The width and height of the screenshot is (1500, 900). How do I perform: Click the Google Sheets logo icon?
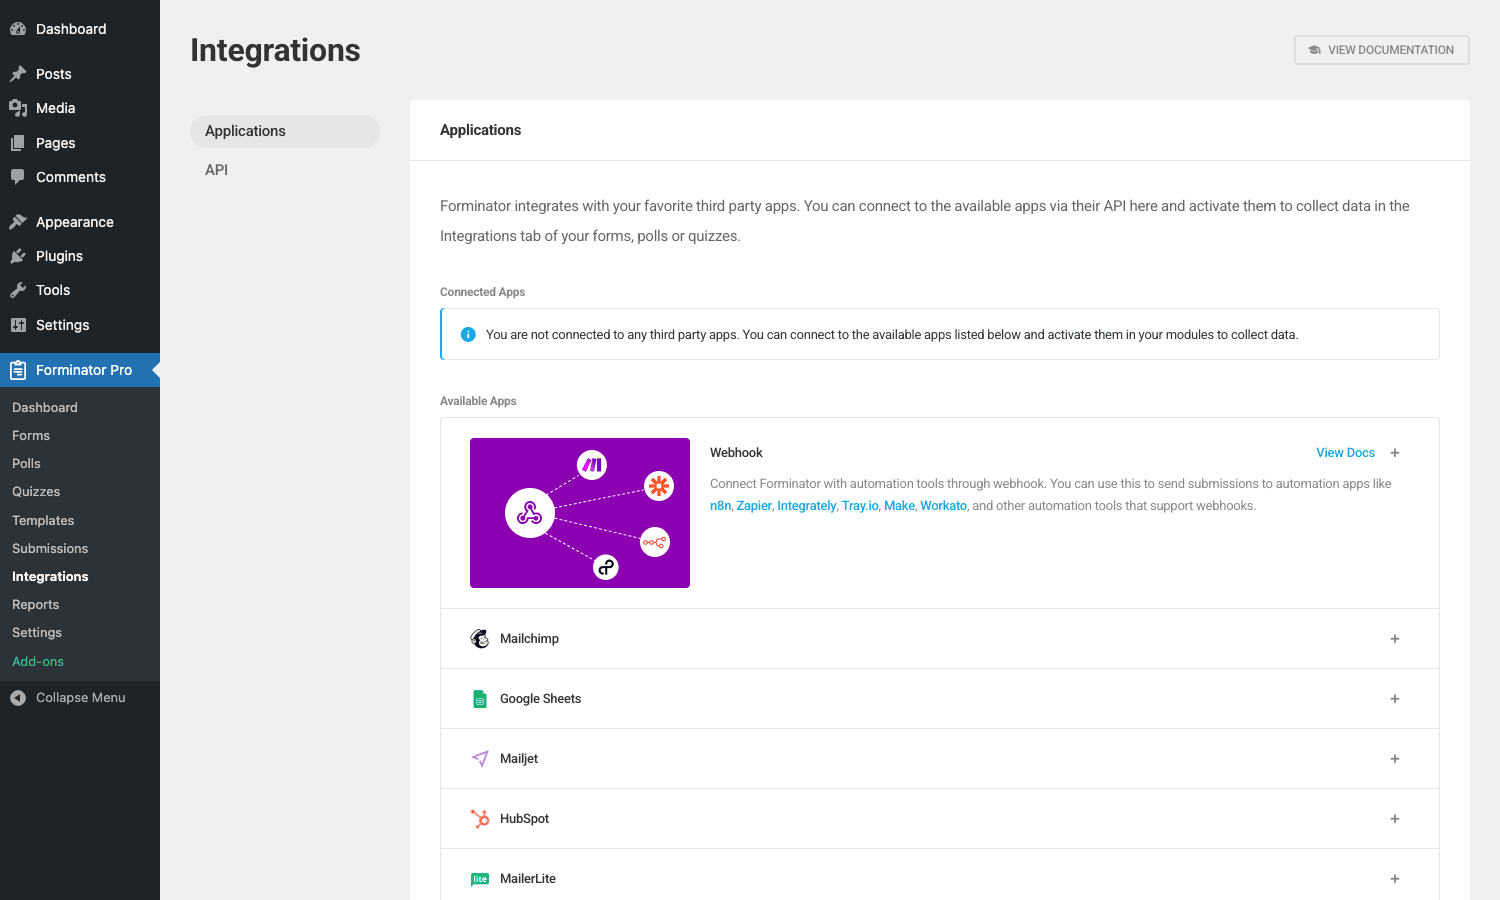click(x=480, y=699)
